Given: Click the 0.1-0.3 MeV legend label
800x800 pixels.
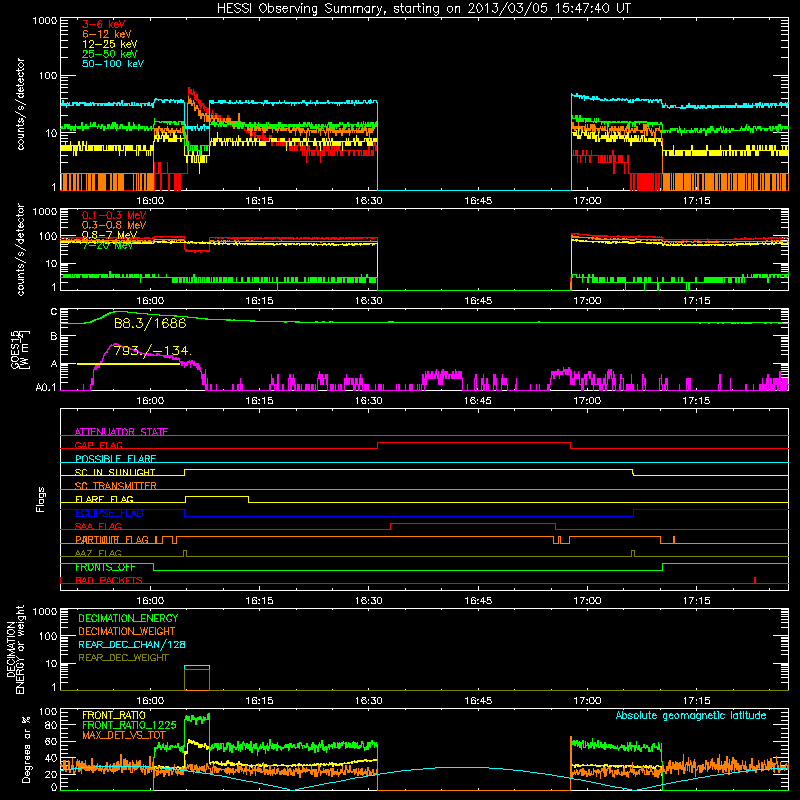Looking at the screenshot, I should click(x=113, y=215).
